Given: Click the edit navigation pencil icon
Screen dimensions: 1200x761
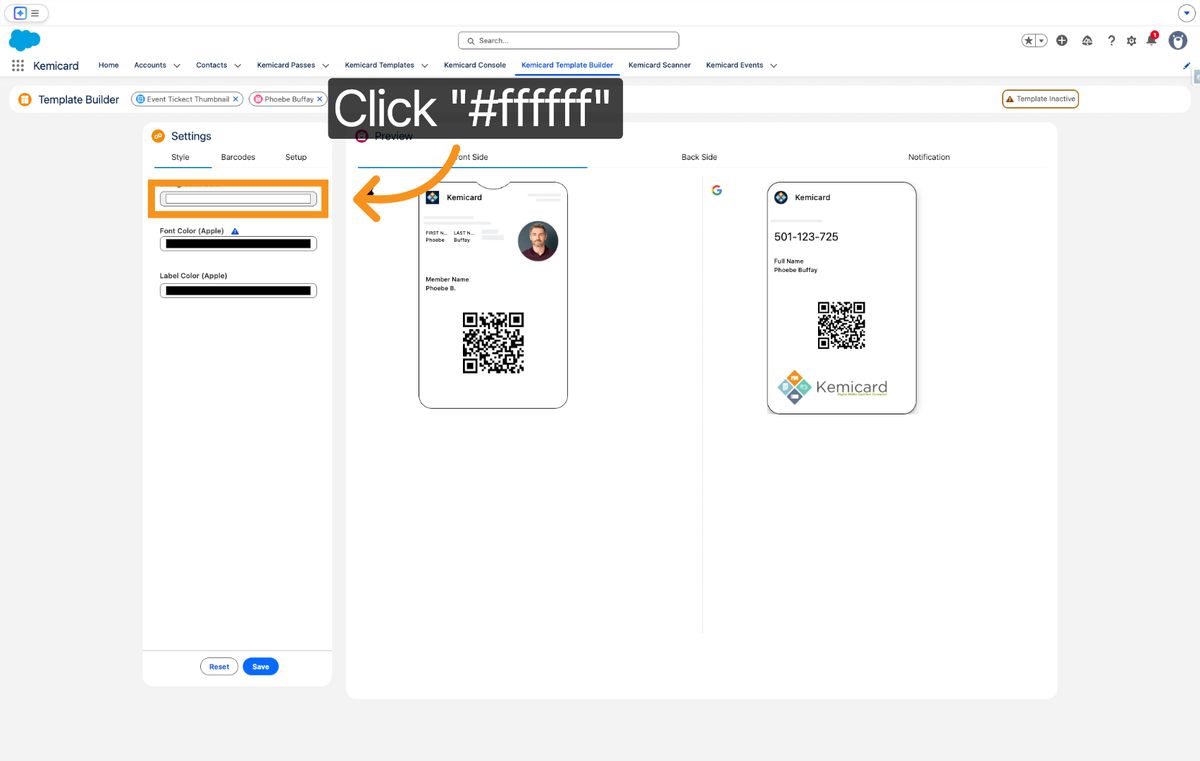Looking at the screenshot, I should click(x=1187, y=65).
